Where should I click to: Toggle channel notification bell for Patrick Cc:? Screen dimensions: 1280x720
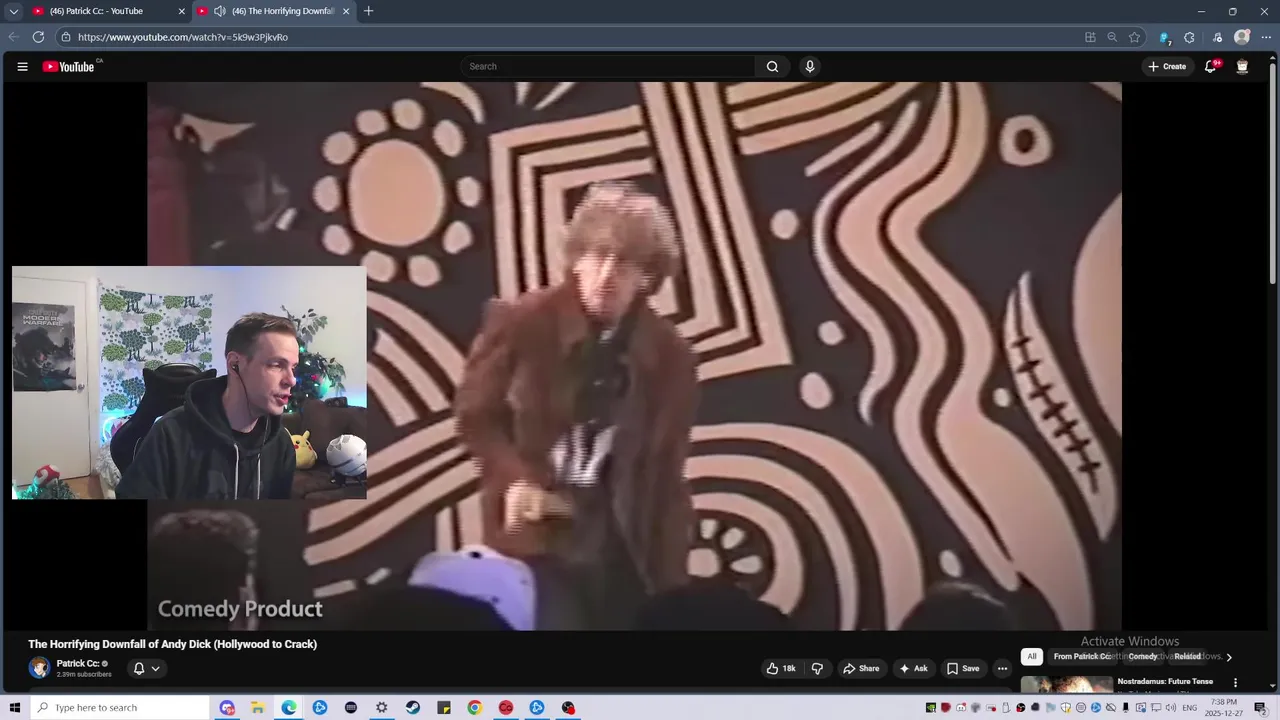(x=139, y=668)
